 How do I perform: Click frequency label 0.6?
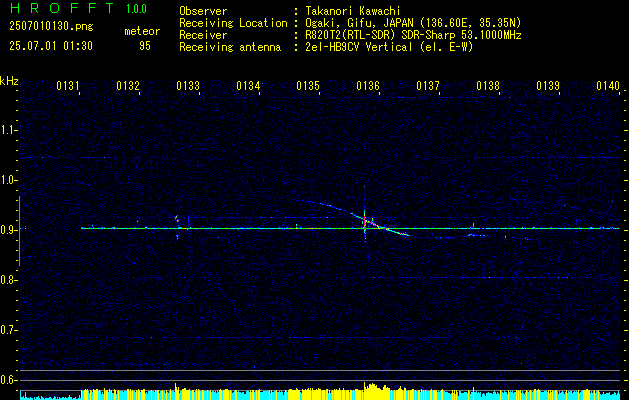pyautogui.click(x=9, y=380)
